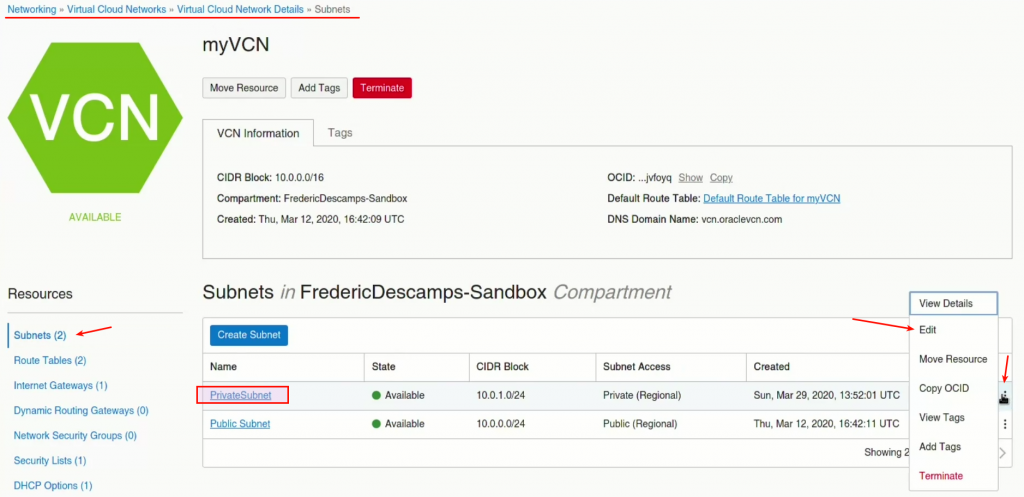Select DHCP Options (1) in Resources
This screenshot has height=497, width=1024.
click(x=54, y=486)
